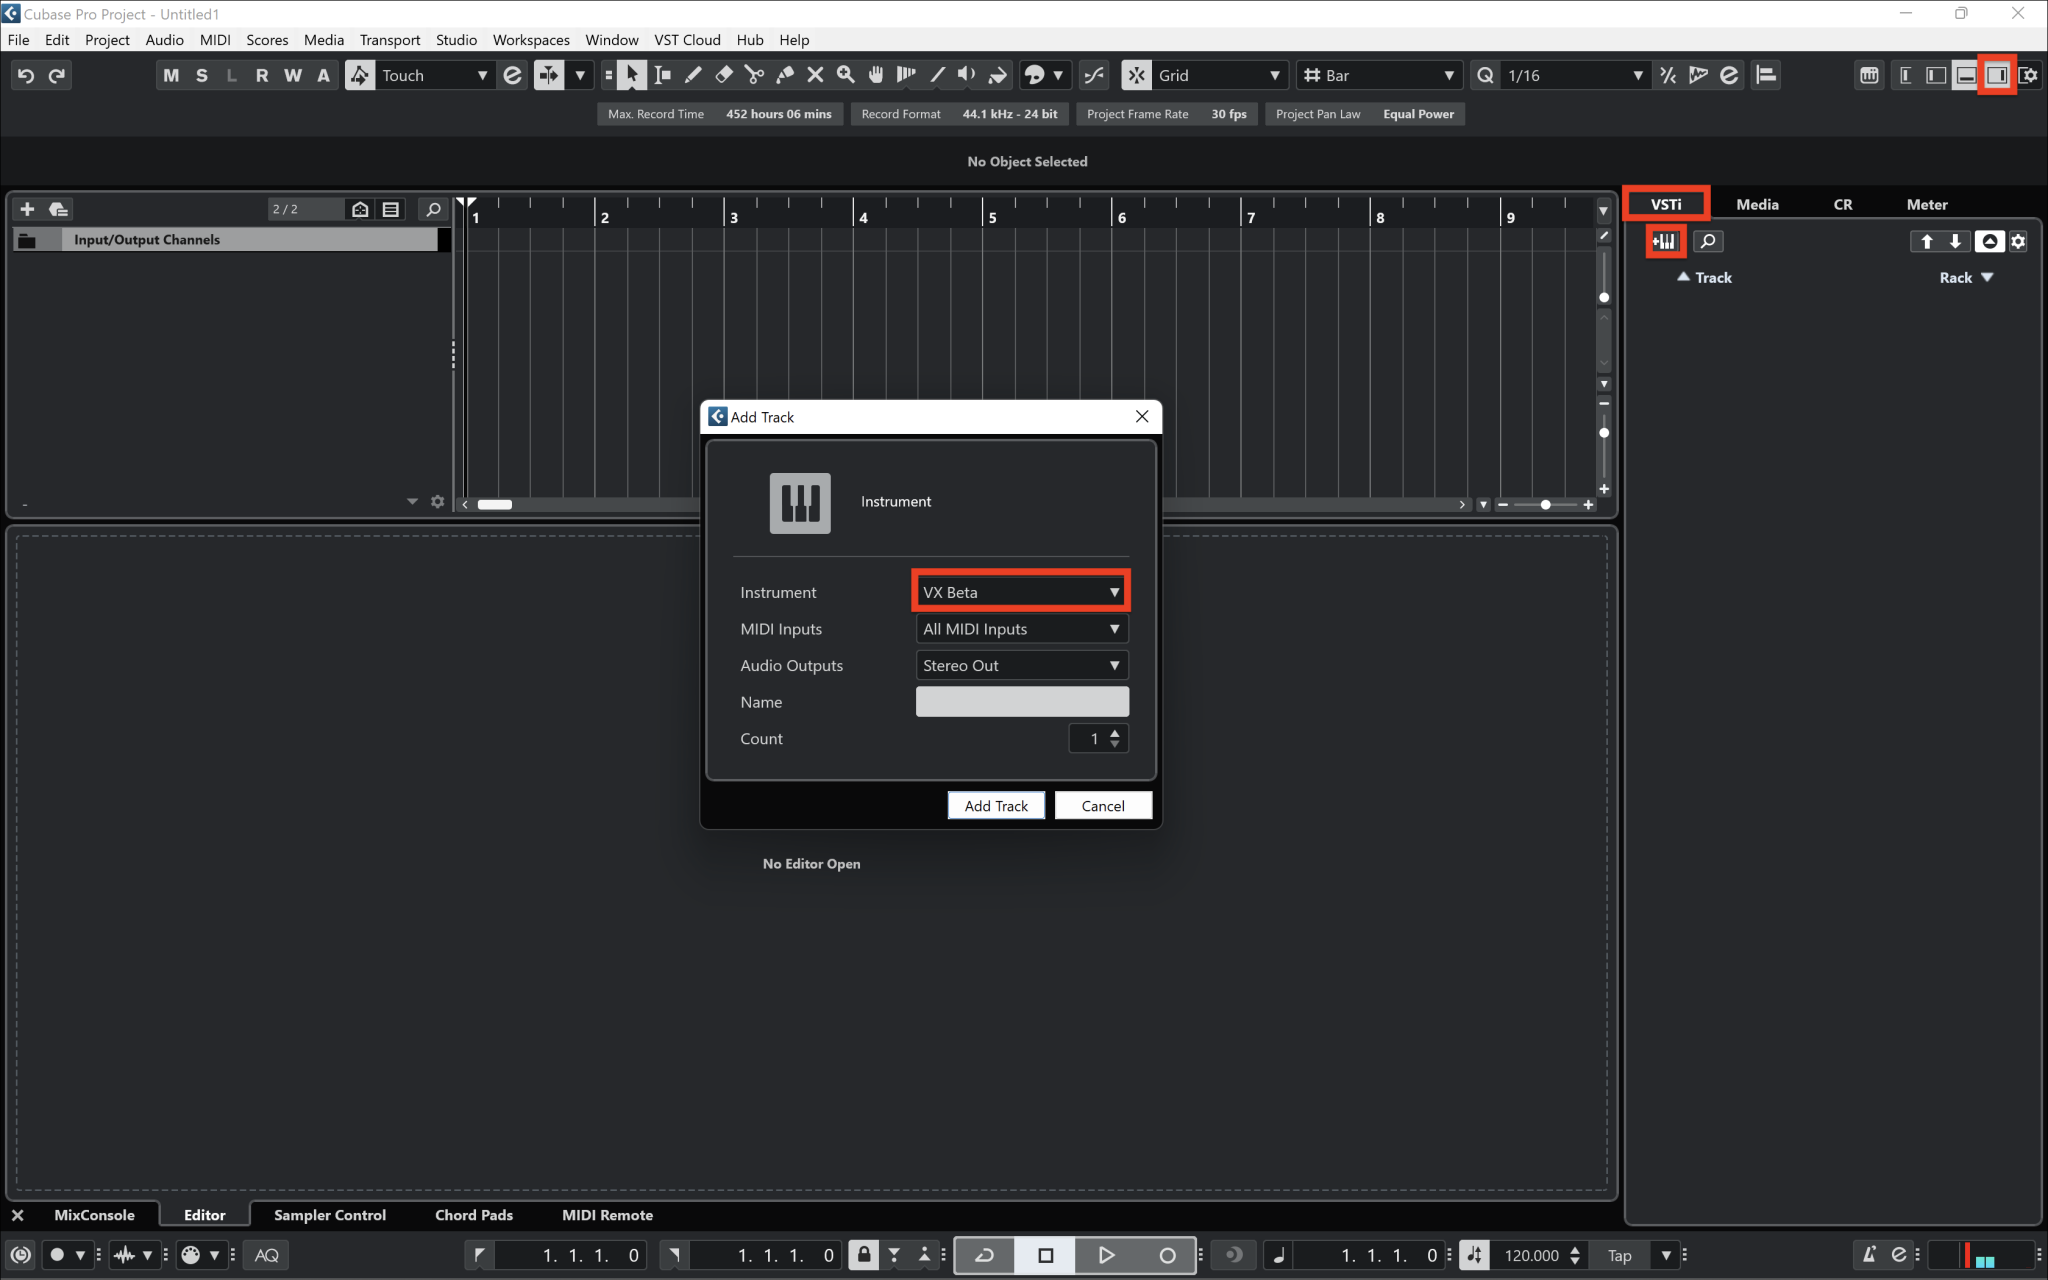Image resolution: width=2048 pixels, height=1280 pixels.
Task: Click the Add Track button
Action: tap(995, 805)
